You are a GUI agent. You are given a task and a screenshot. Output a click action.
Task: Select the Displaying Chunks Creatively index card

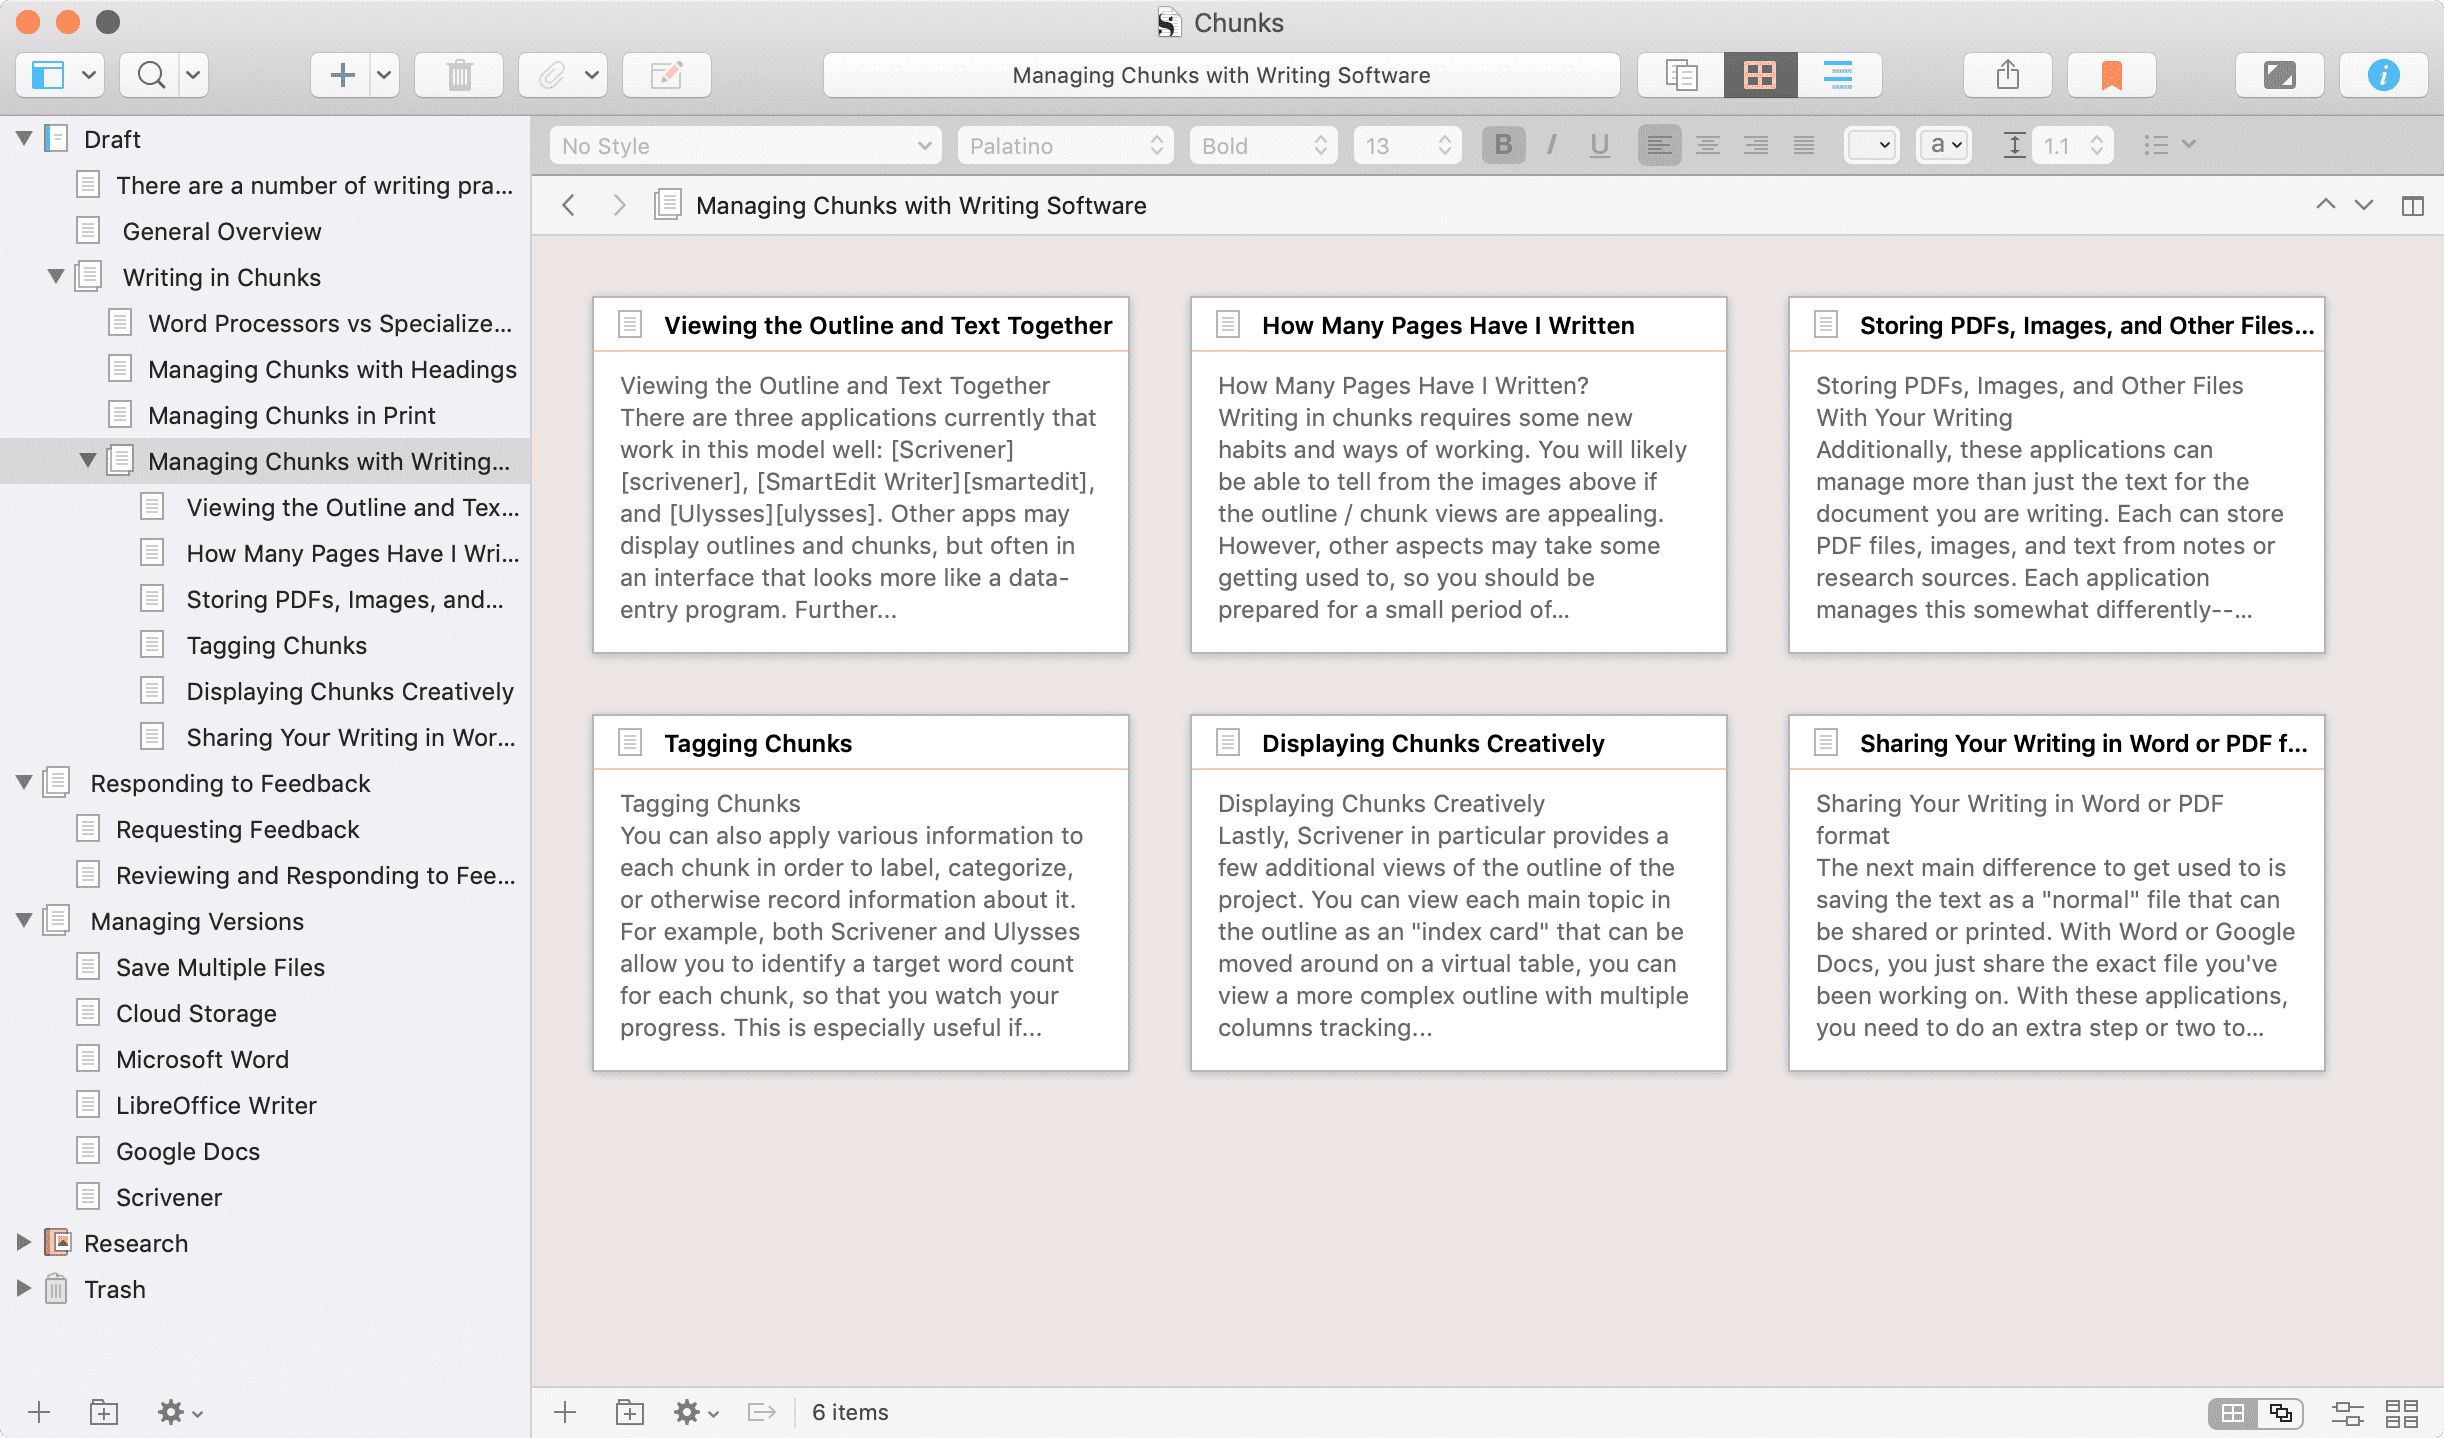coord(1458,892)
